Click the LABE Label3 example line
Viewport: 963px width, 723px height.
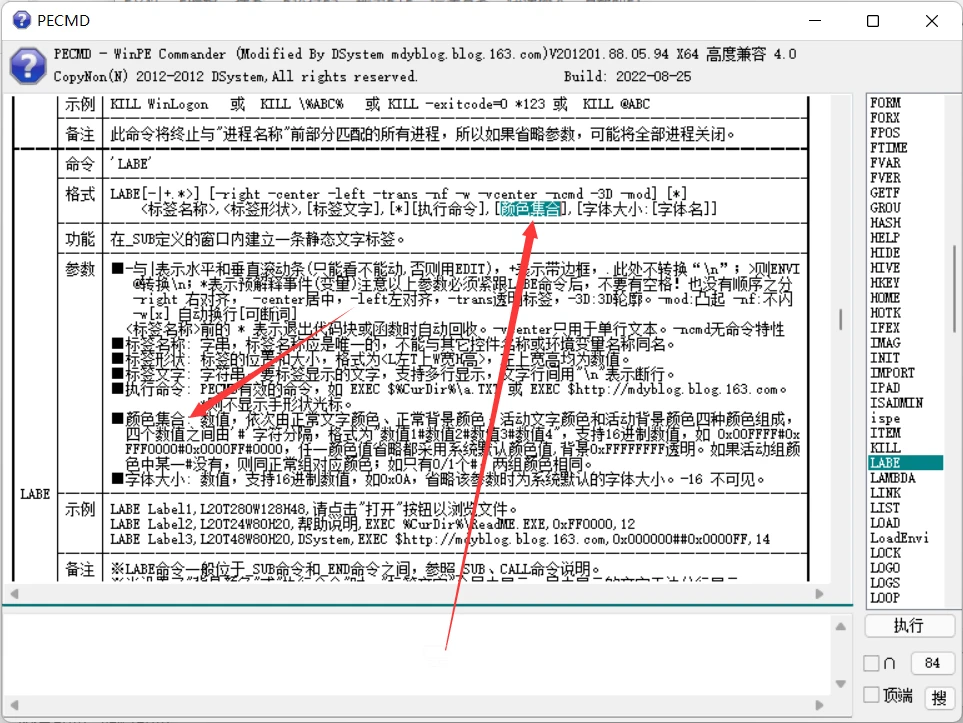pyautogui.click(x=440, y=539)
